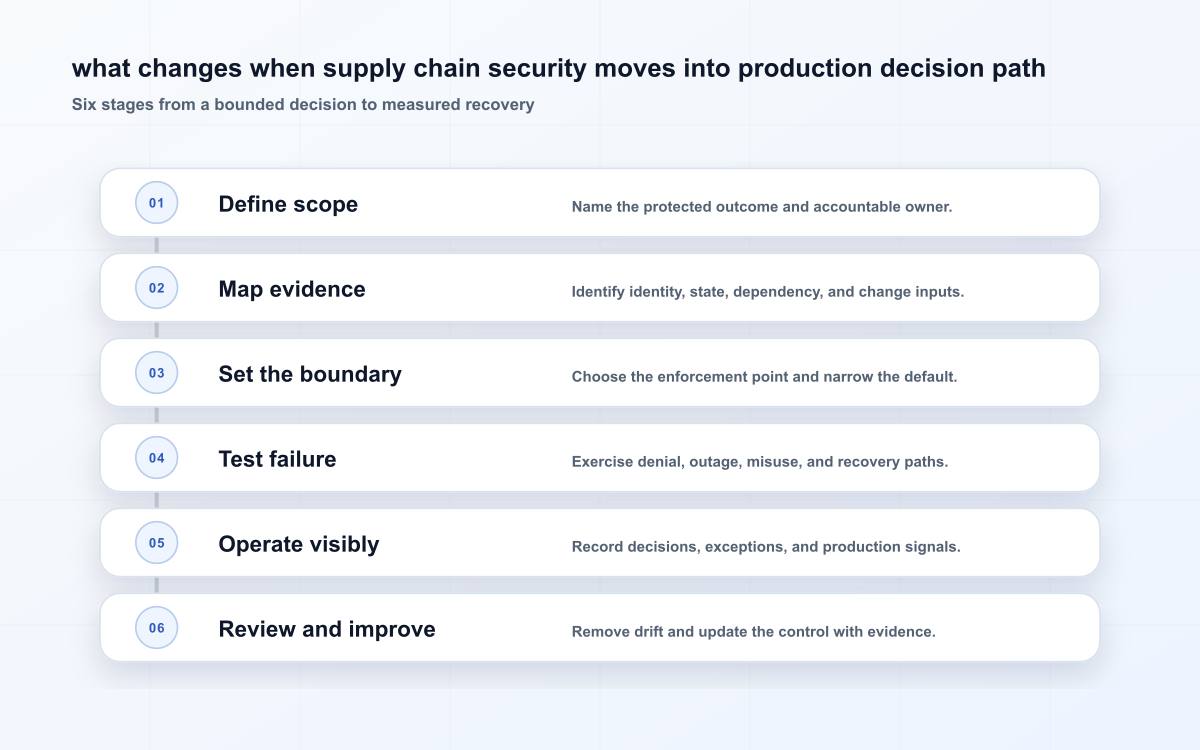The height and width of the screenshot is (750, 1200).
Task: Select the Review and improve heading
Action: [327, 629]
